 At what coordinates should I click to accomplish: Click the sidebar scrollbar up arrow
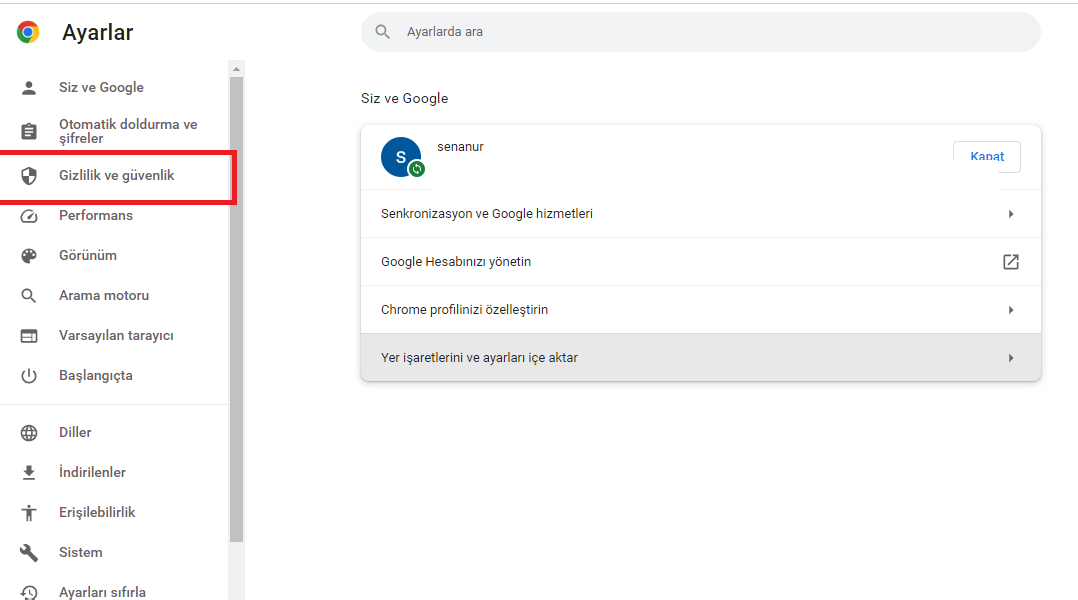tap(236, 69)
